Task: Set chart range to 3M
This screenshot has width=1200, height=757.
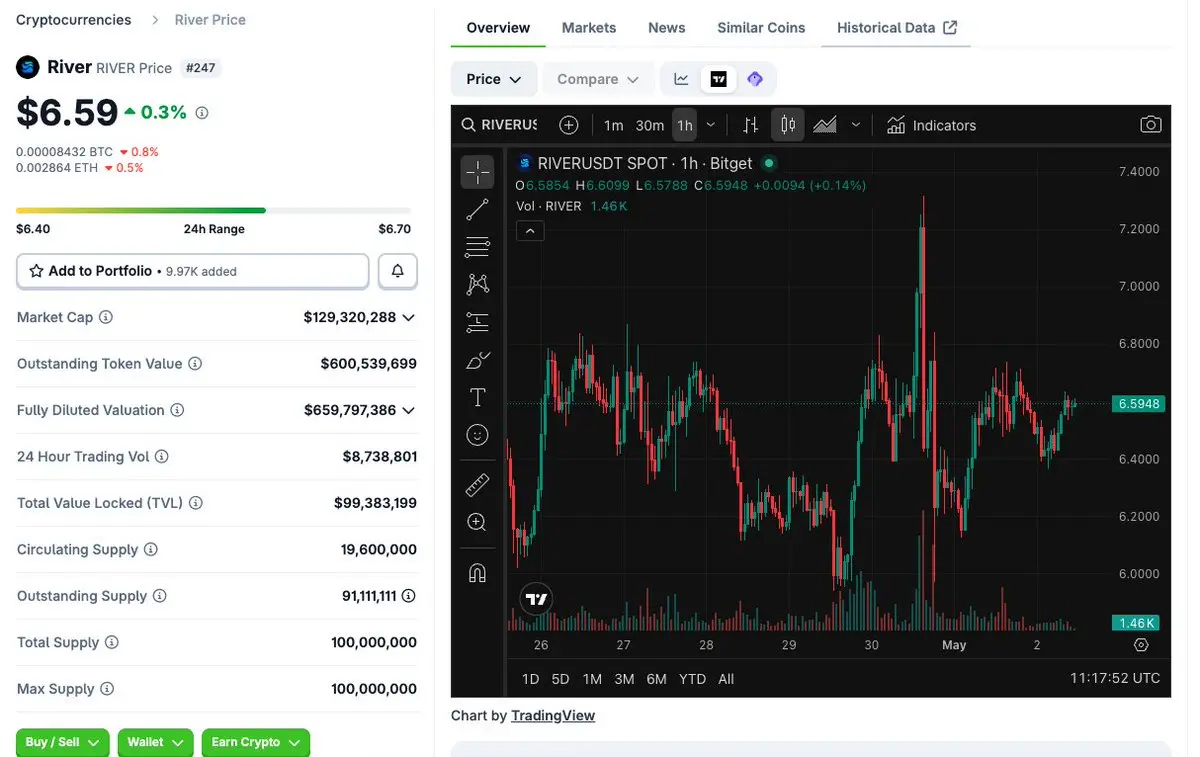Action: (624, 679)
